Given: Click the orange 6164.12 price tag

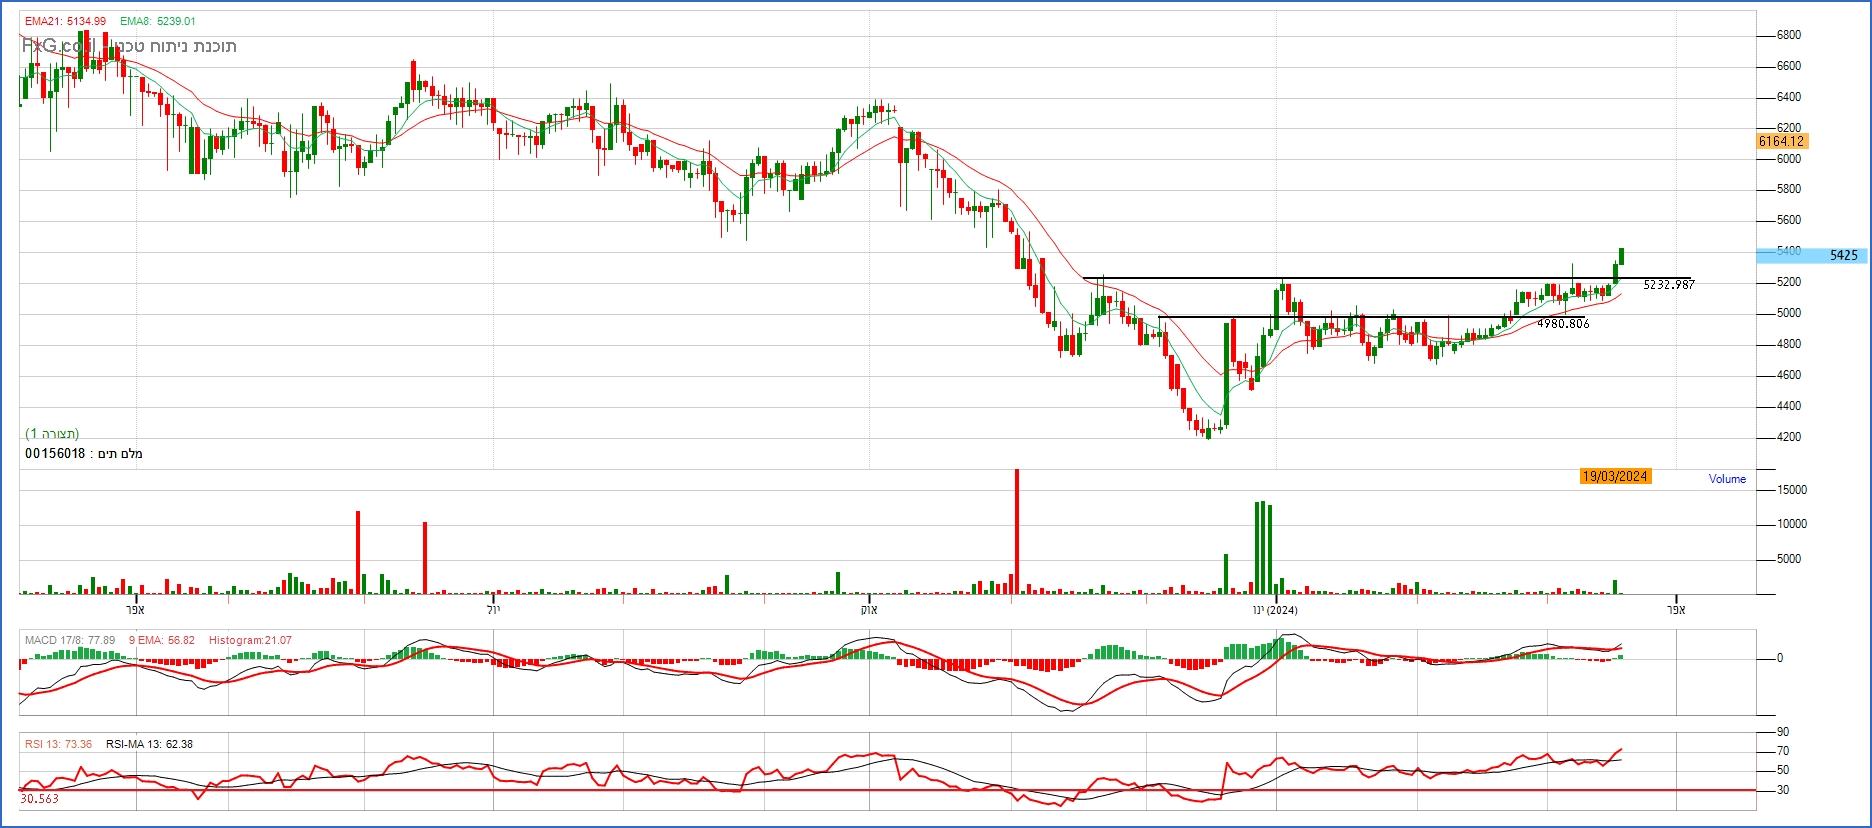Looking at the screenshot, I should point(1781,142).
